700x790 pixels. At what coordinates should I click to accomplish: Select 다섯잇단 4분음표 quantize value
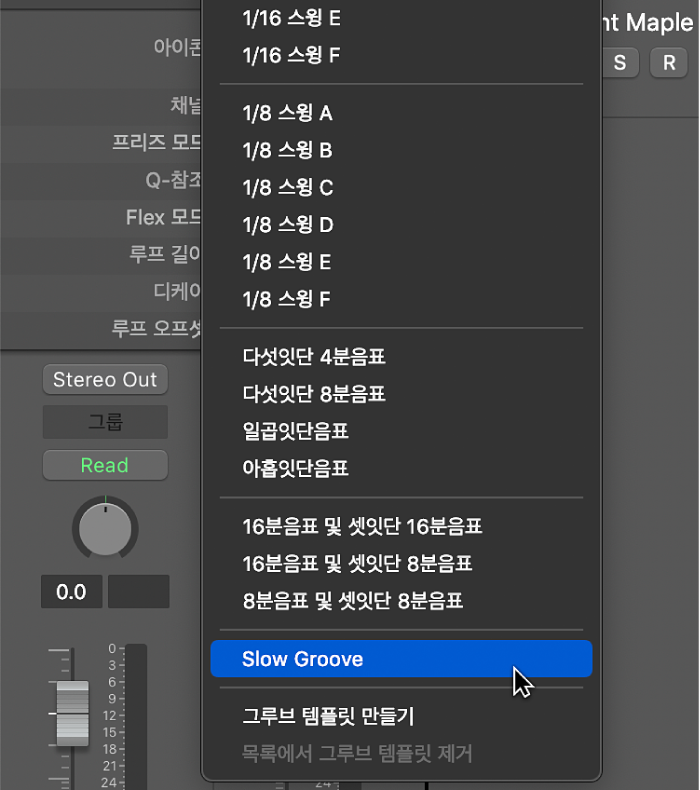(401, 357)
